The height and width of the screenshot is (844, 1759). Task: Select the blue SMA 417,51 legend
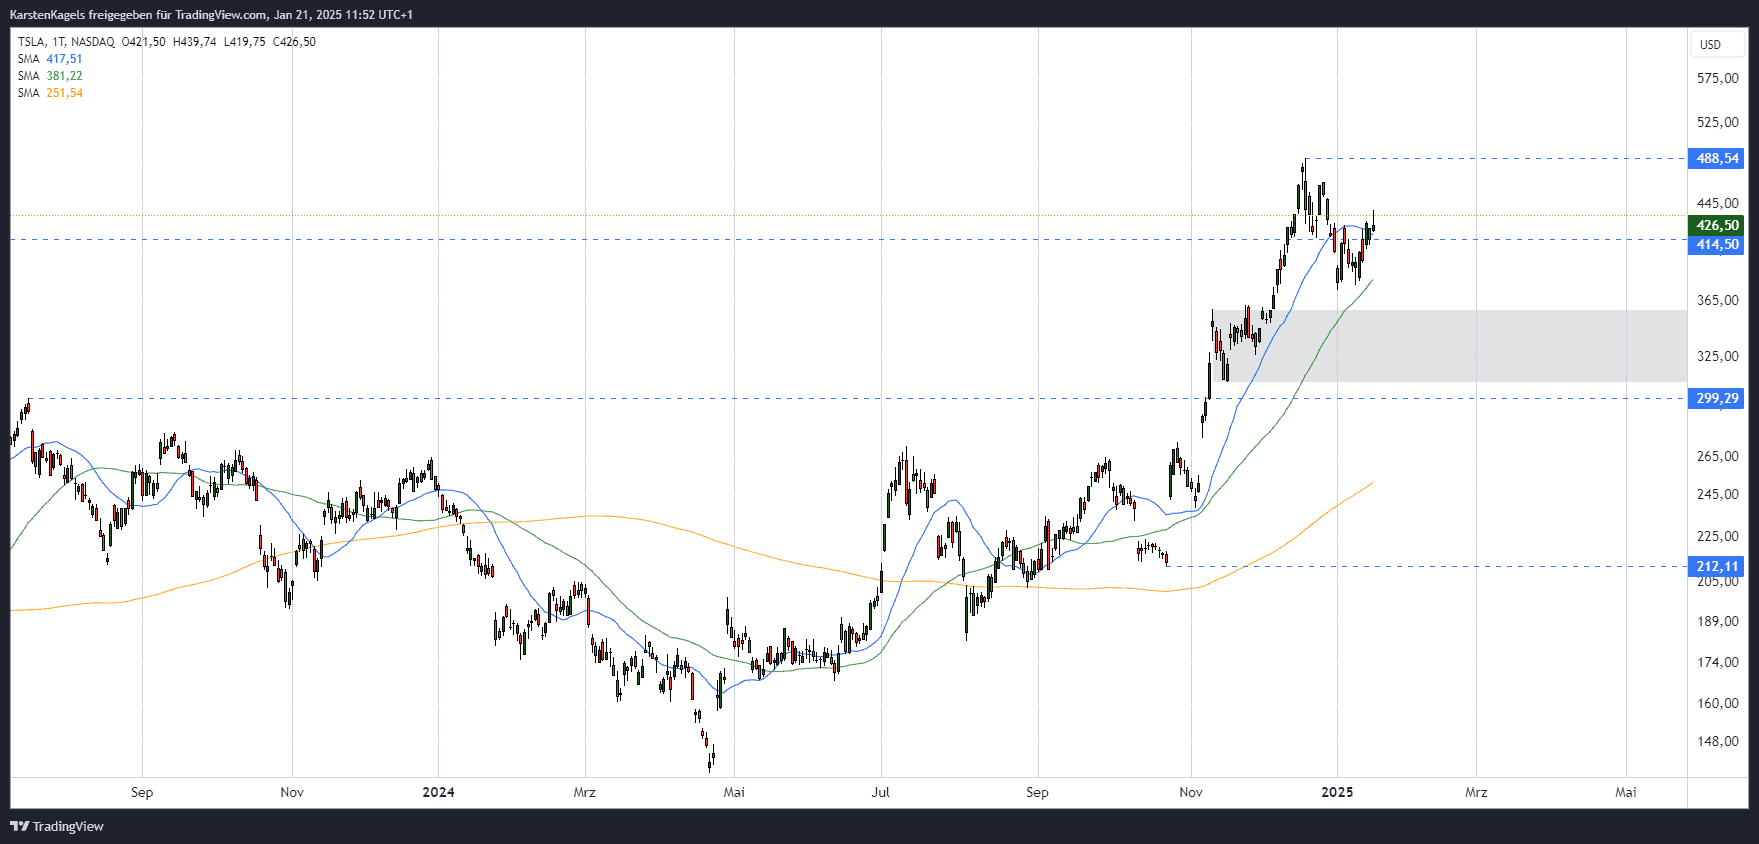click(x=50, y=59)
